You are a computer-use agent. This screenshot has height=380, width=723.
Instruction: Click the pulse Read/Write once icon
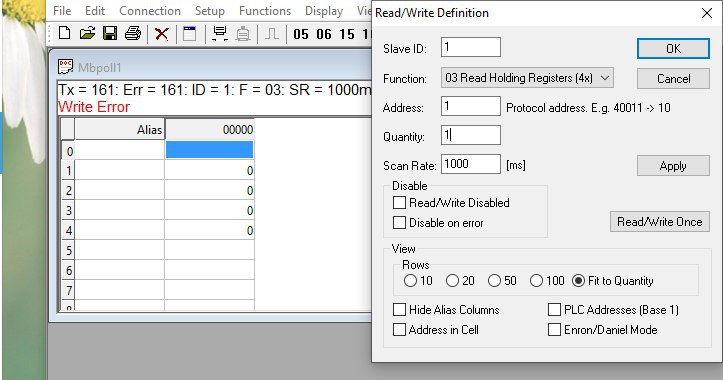click(272, 34)
